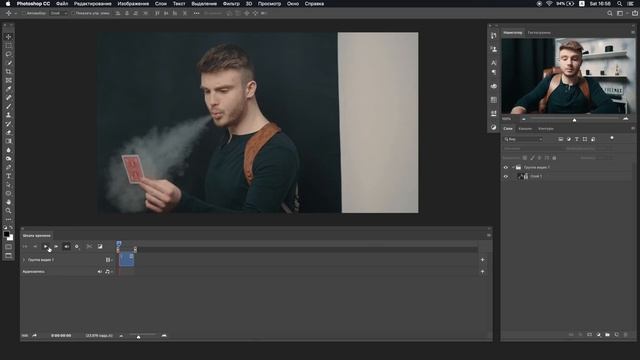Open the Navigator panel flyout menu
Screen dimensions: 640x360
tap(633, 32)
